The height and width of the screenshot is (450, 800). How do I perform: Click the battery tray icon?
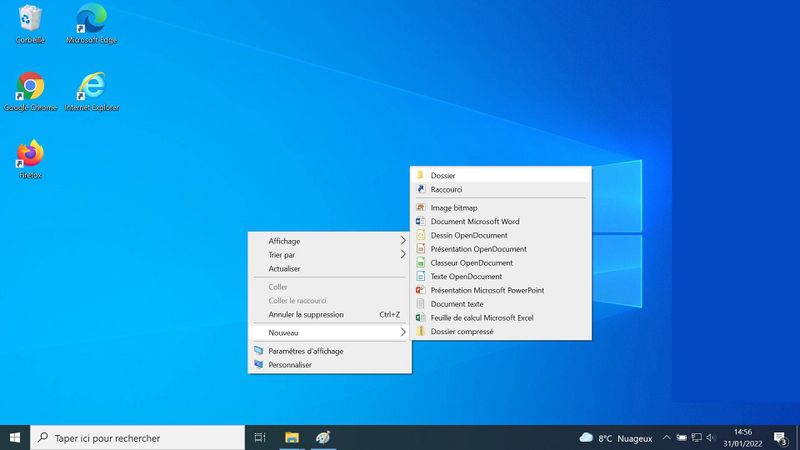[x=682, y=438]
